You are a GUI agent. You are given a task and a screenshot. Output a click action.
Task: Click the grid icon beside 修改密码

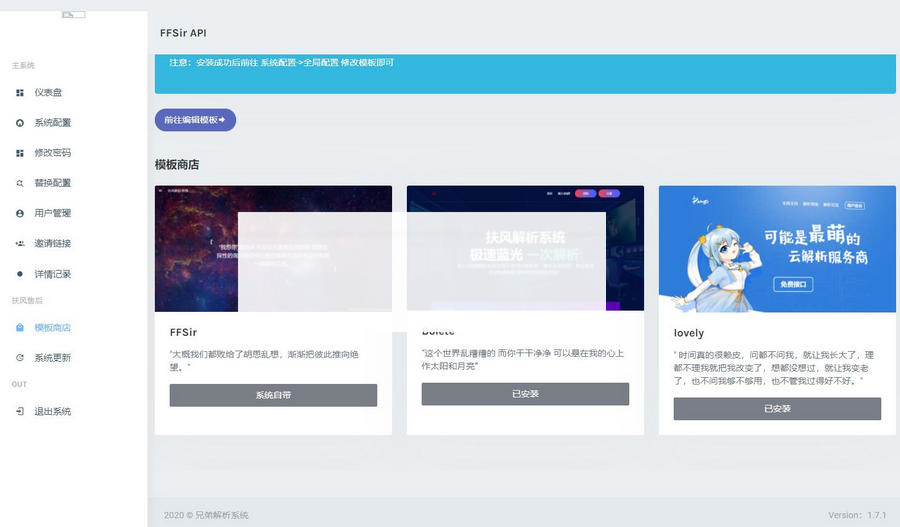pos(20,153)
